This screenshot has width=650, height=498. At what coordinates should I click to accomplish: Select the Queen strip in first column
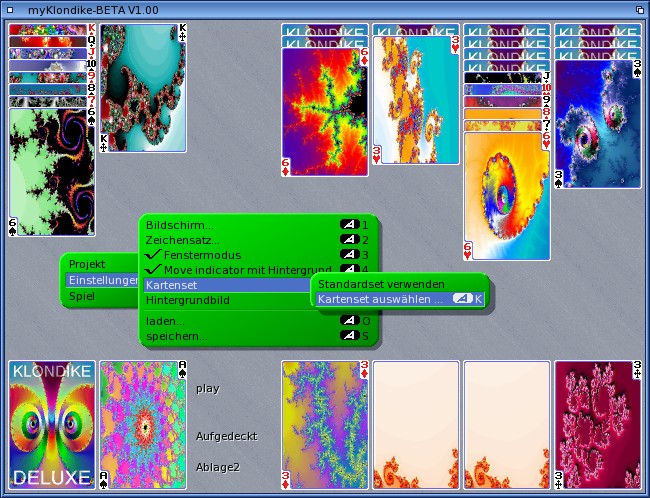[x=52, y=41]
